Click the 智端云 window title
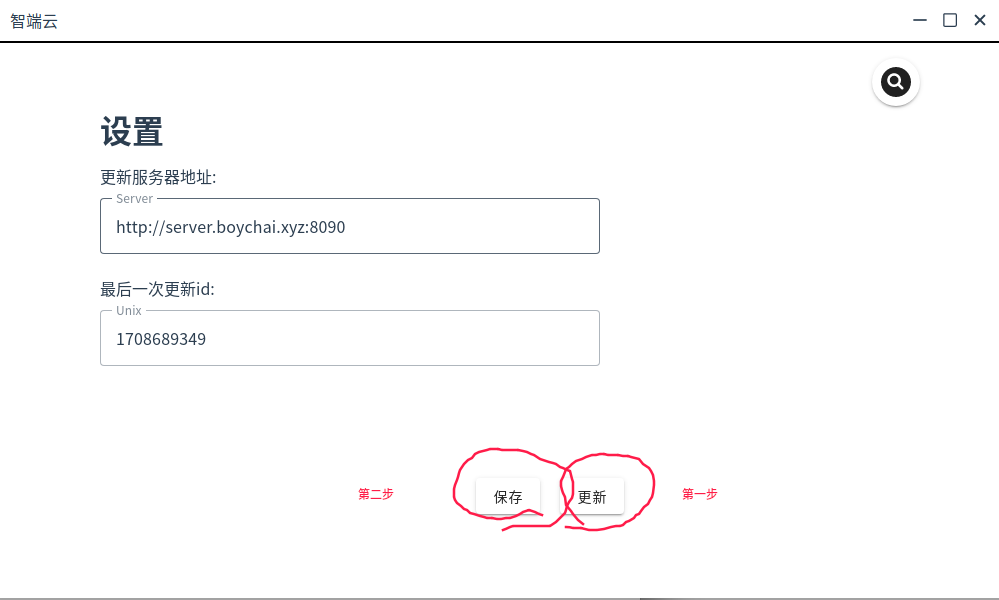Image resolution: width=999 pixels, height=600 pixels. [x=34, y=20]
